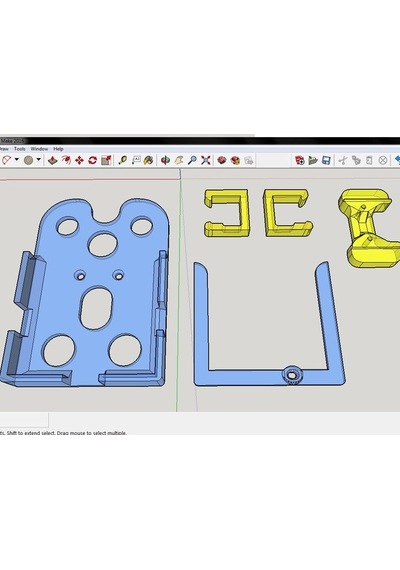Expand the Arc tool dropdown arrow
The width and height of the screenshot is (400, 570).
[16, 160]
